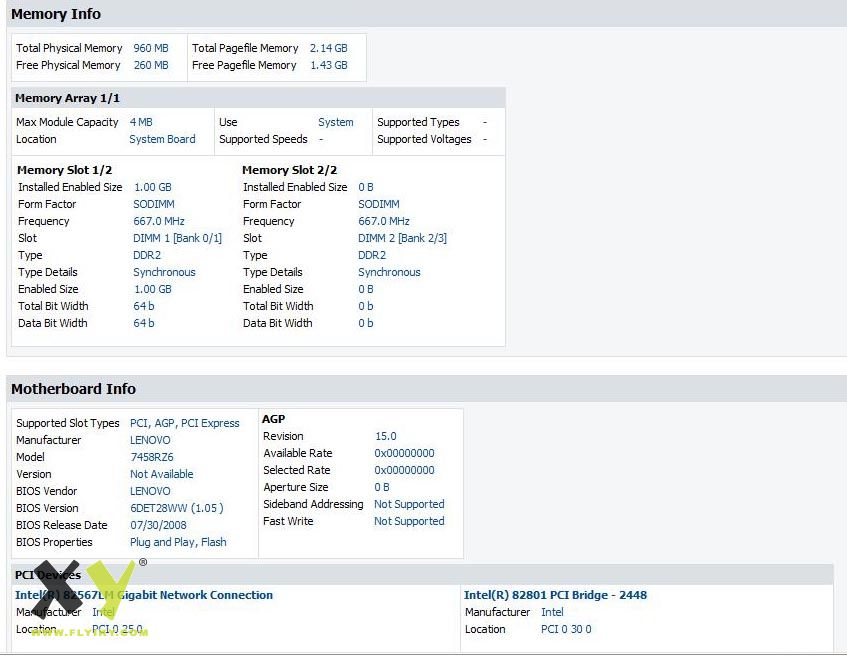Select the AGP Revision value "15.0"
Image resolution: width=847 pixels, height=656 pixels.
(386, 437)
